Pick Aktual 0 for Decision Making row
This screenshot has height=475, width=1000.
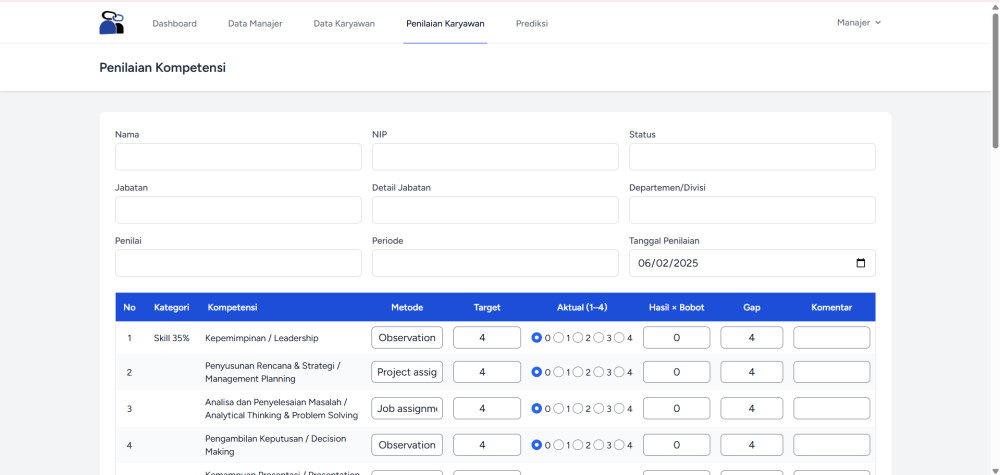tap(536, 445)
